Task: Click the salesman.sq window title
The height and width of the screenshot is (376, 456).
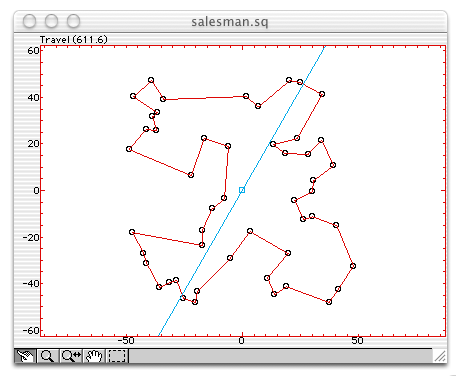Action: click(230, 22)
